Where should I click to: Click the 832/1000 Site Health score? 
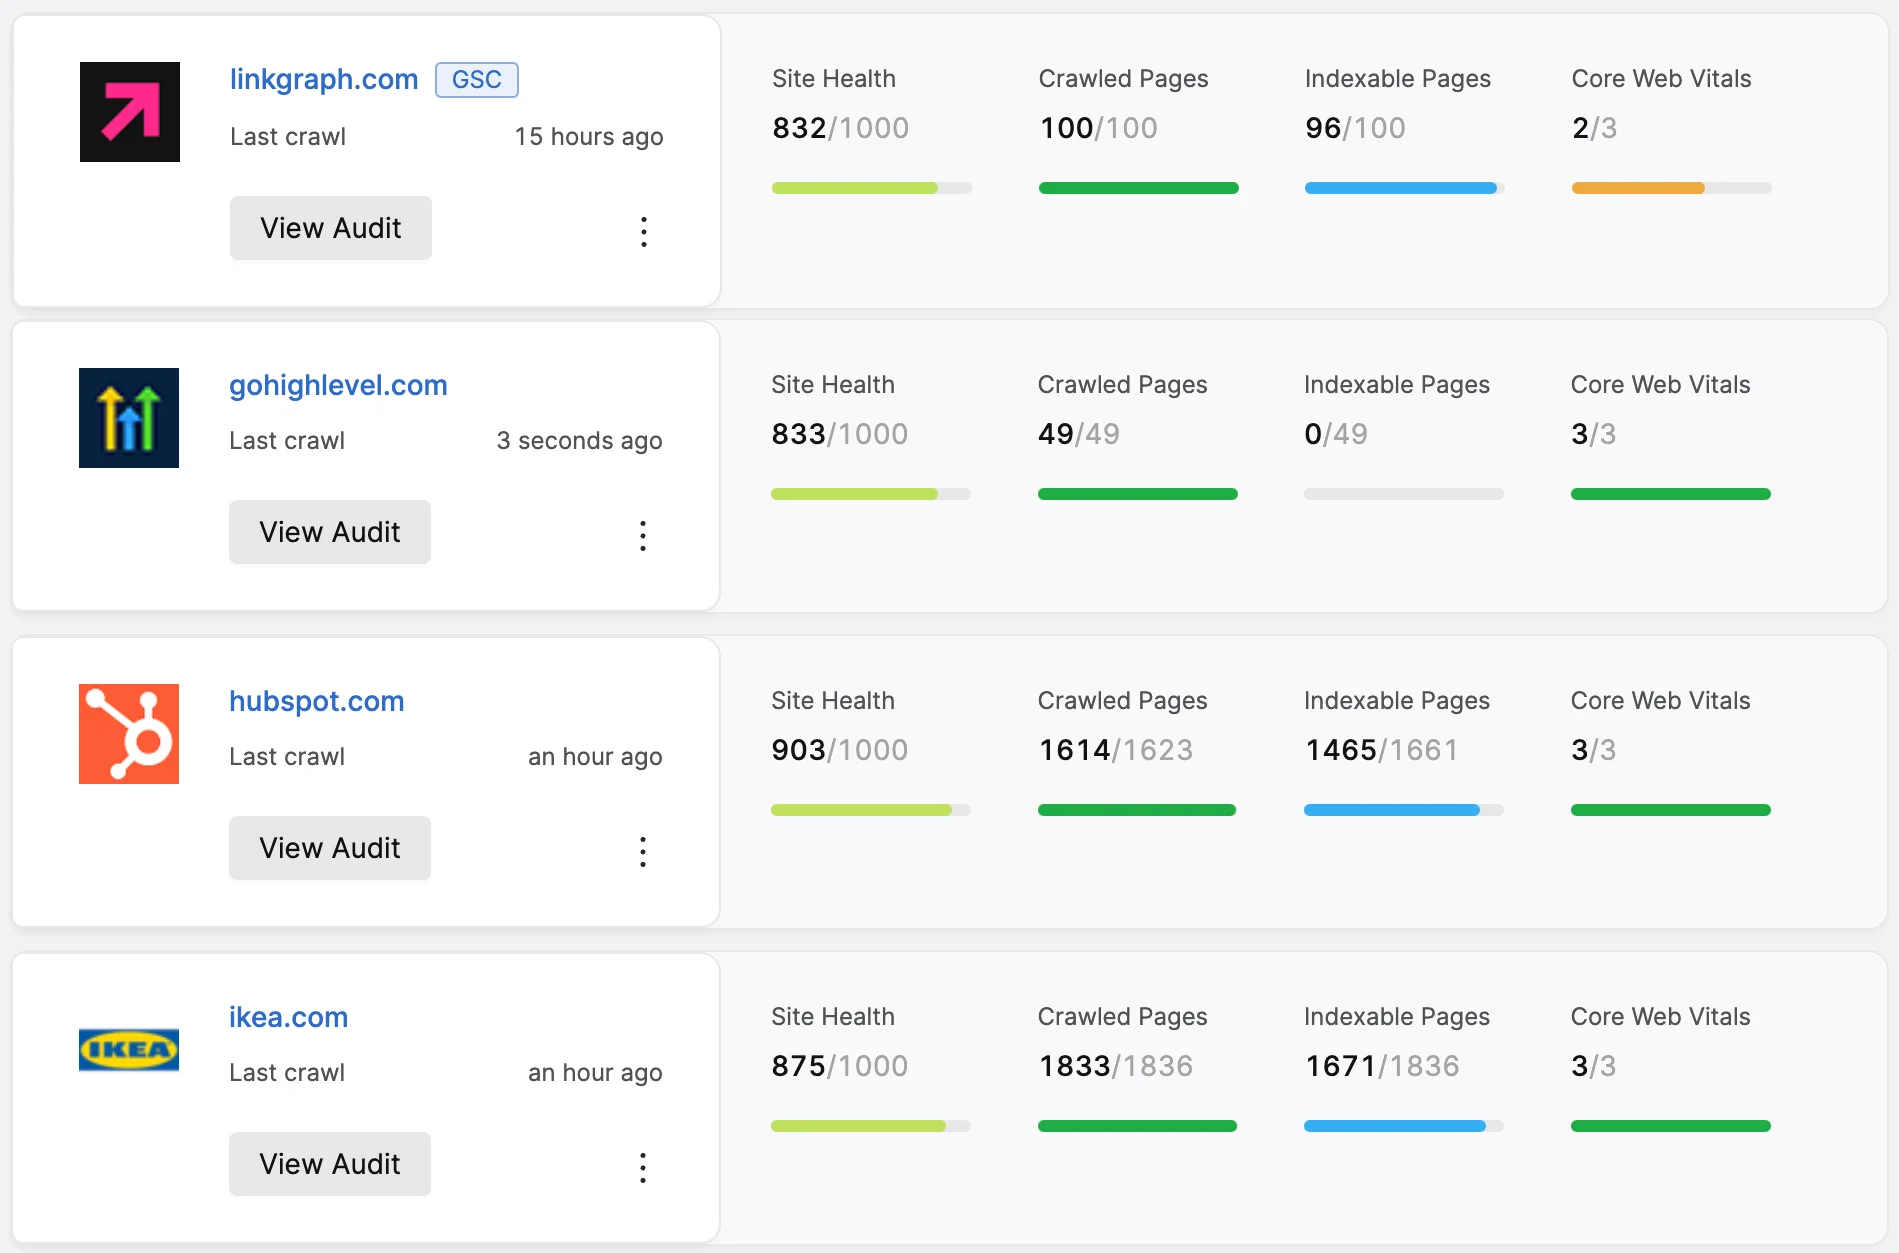point(841,128)
